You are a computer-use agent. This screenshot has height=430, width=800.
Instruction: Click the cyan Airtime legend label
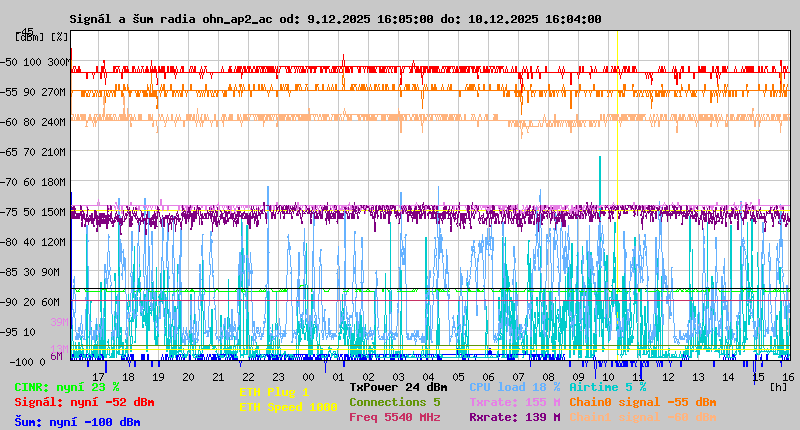coord(607,387)
